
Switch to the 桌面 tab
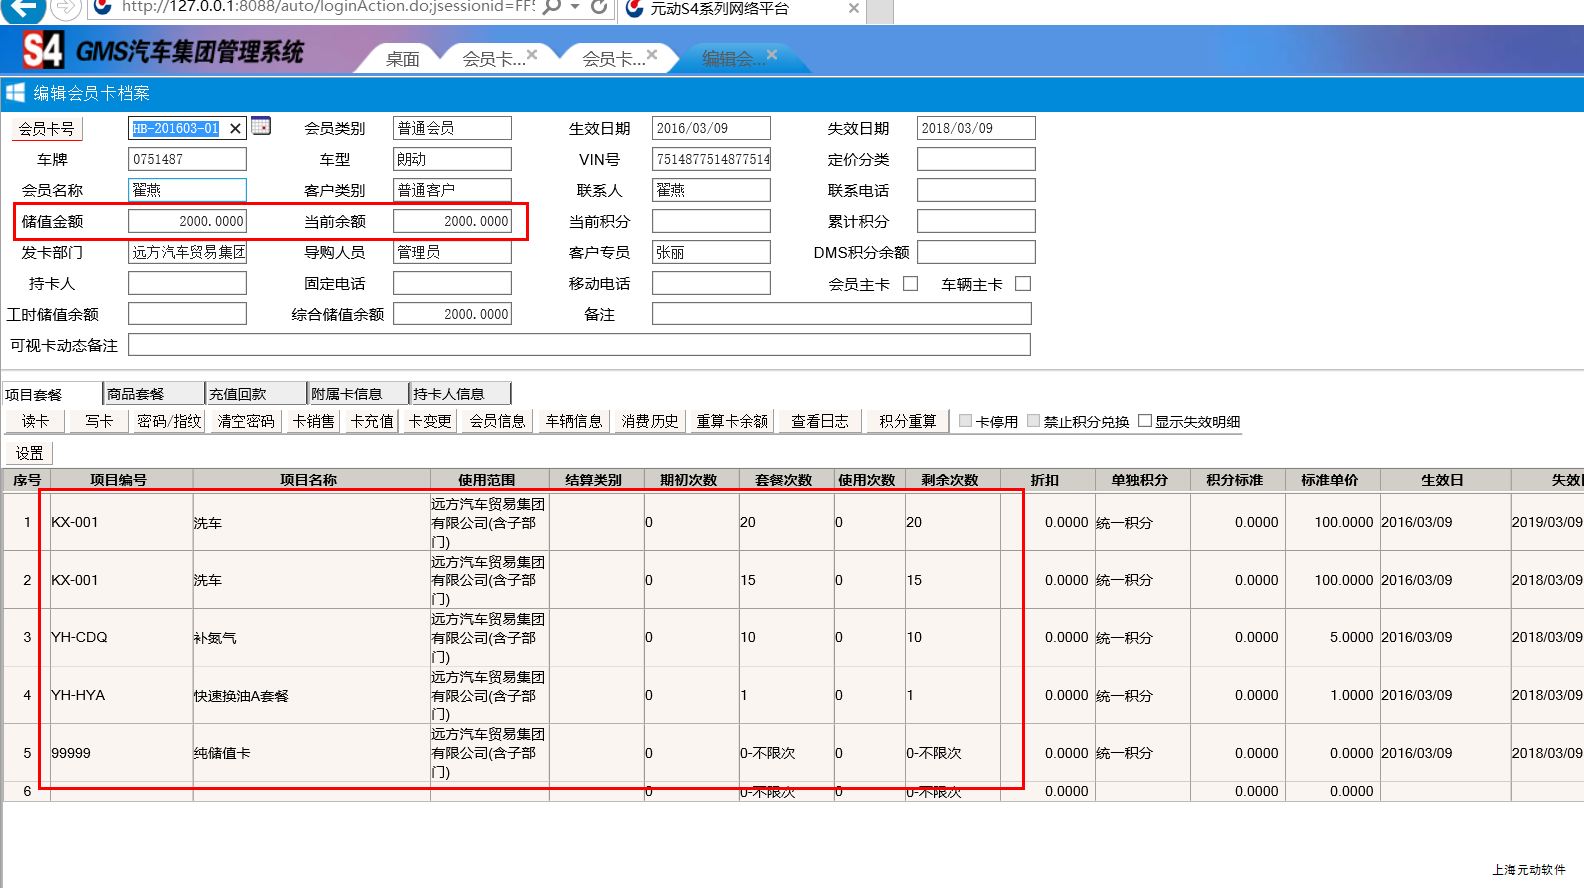[x=403, y=59]
